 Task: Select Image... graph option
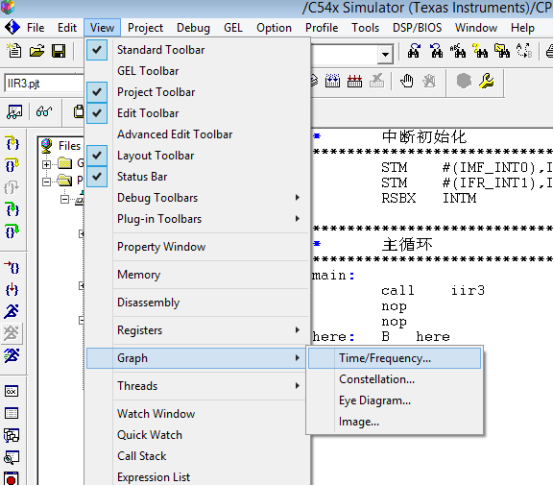click(x=394, y=422)
